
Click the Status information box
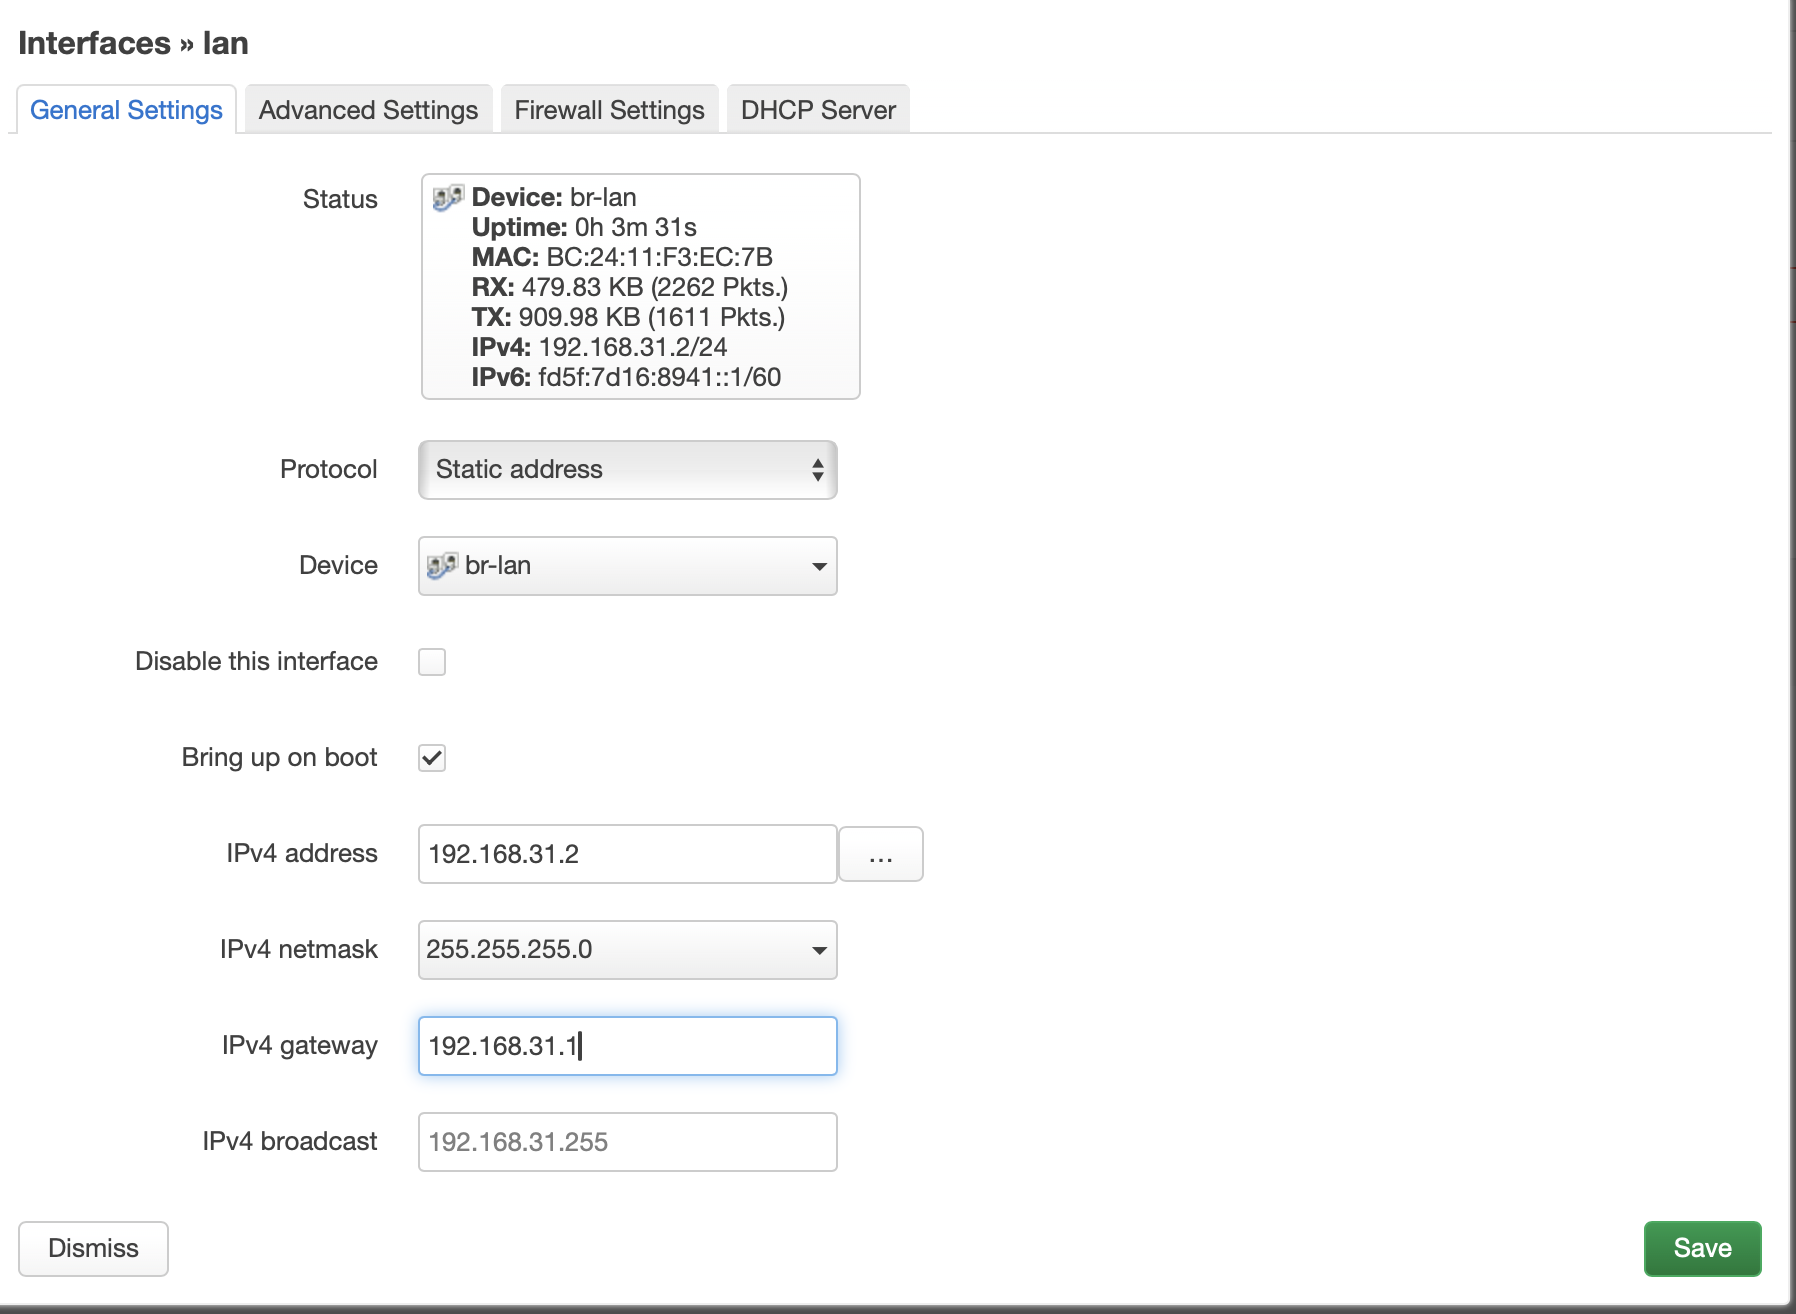tap(640, 287)
